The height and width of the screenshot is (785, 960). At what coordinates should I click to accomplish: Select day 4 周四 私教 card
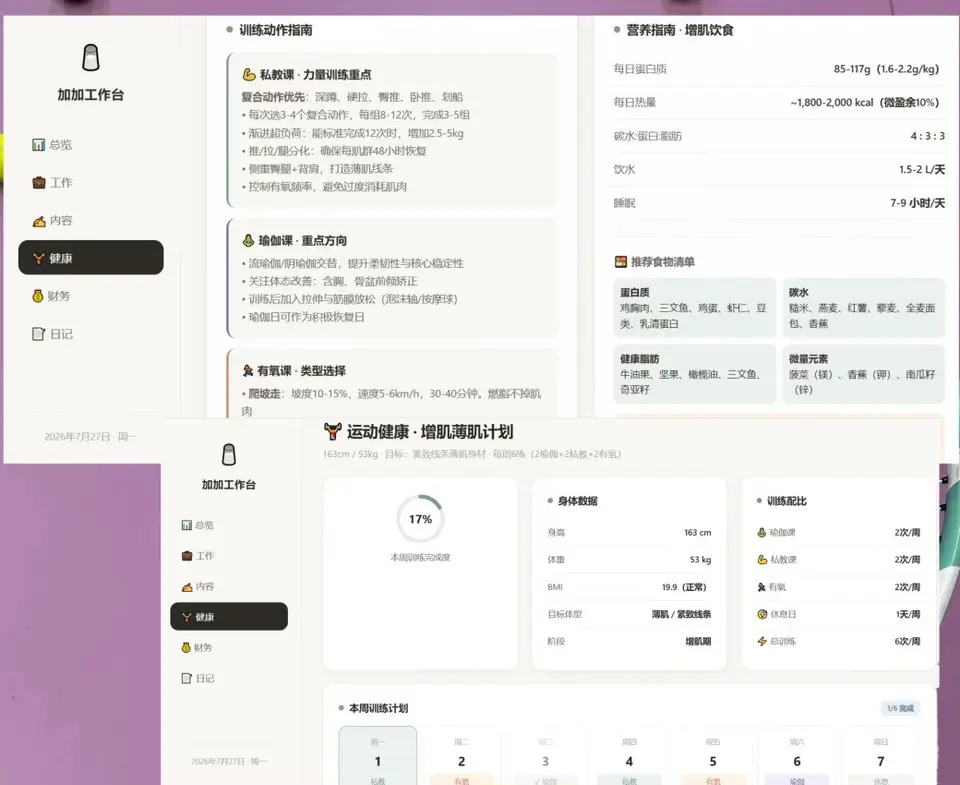point(629,757)
